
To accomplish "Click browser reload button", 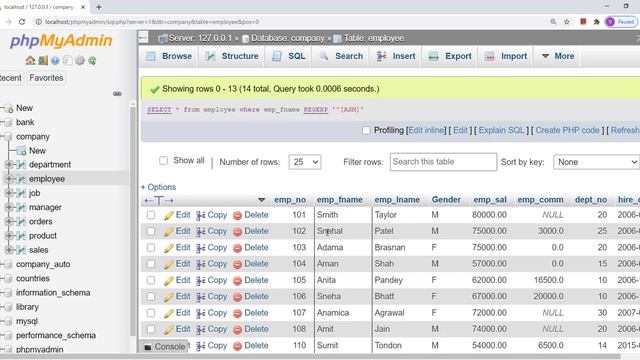I will (x=22, y=22).
